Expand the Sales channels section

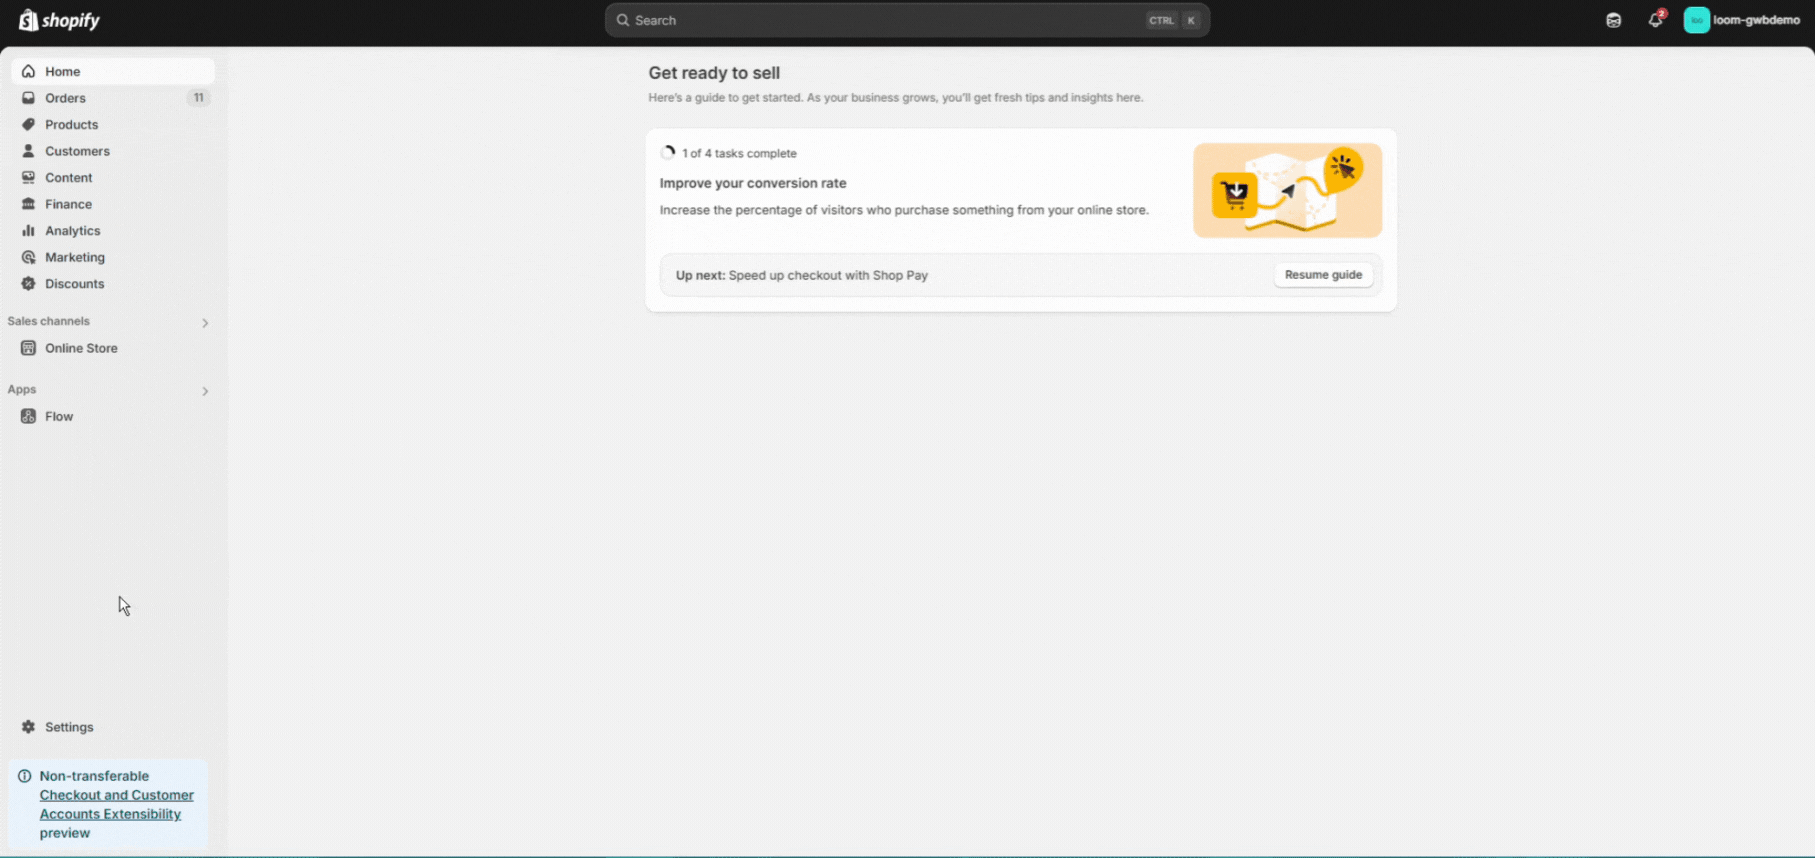click(x=205, y=323)
